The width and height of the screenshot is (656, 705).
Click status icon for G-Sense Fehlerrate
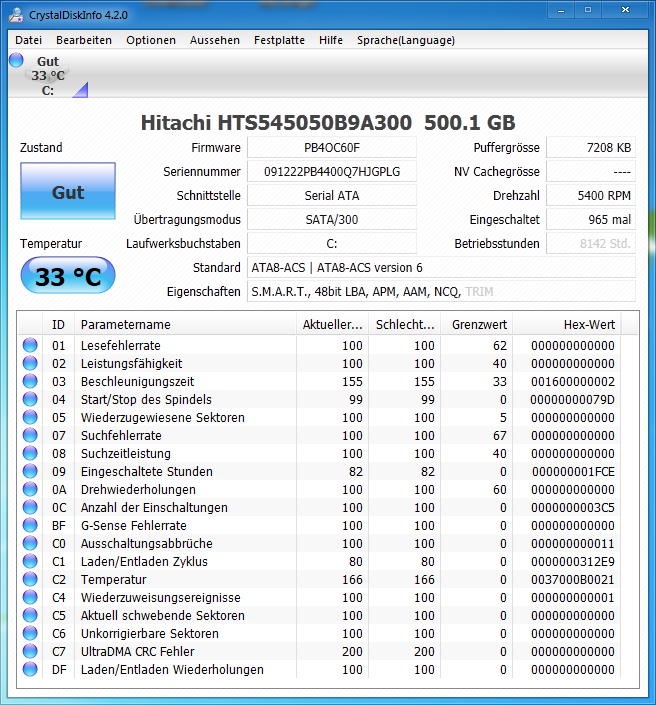click(30, 525)
